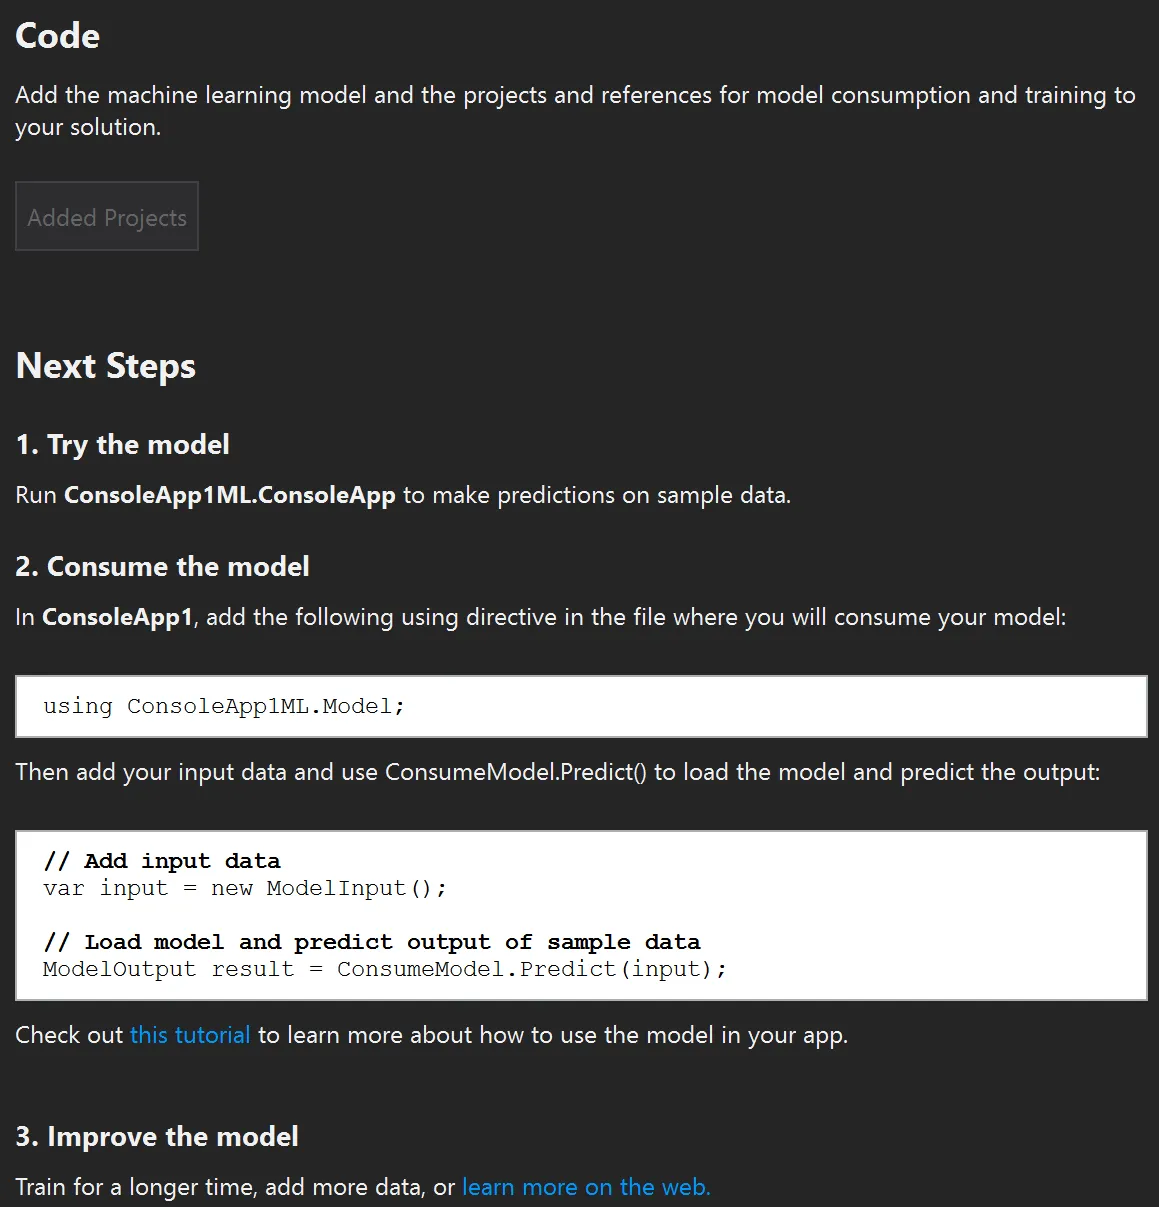The height and width of the screenshot is (1207, 1159).
Task: Follow the 'learn more on the web' link
Action: 586,1187
